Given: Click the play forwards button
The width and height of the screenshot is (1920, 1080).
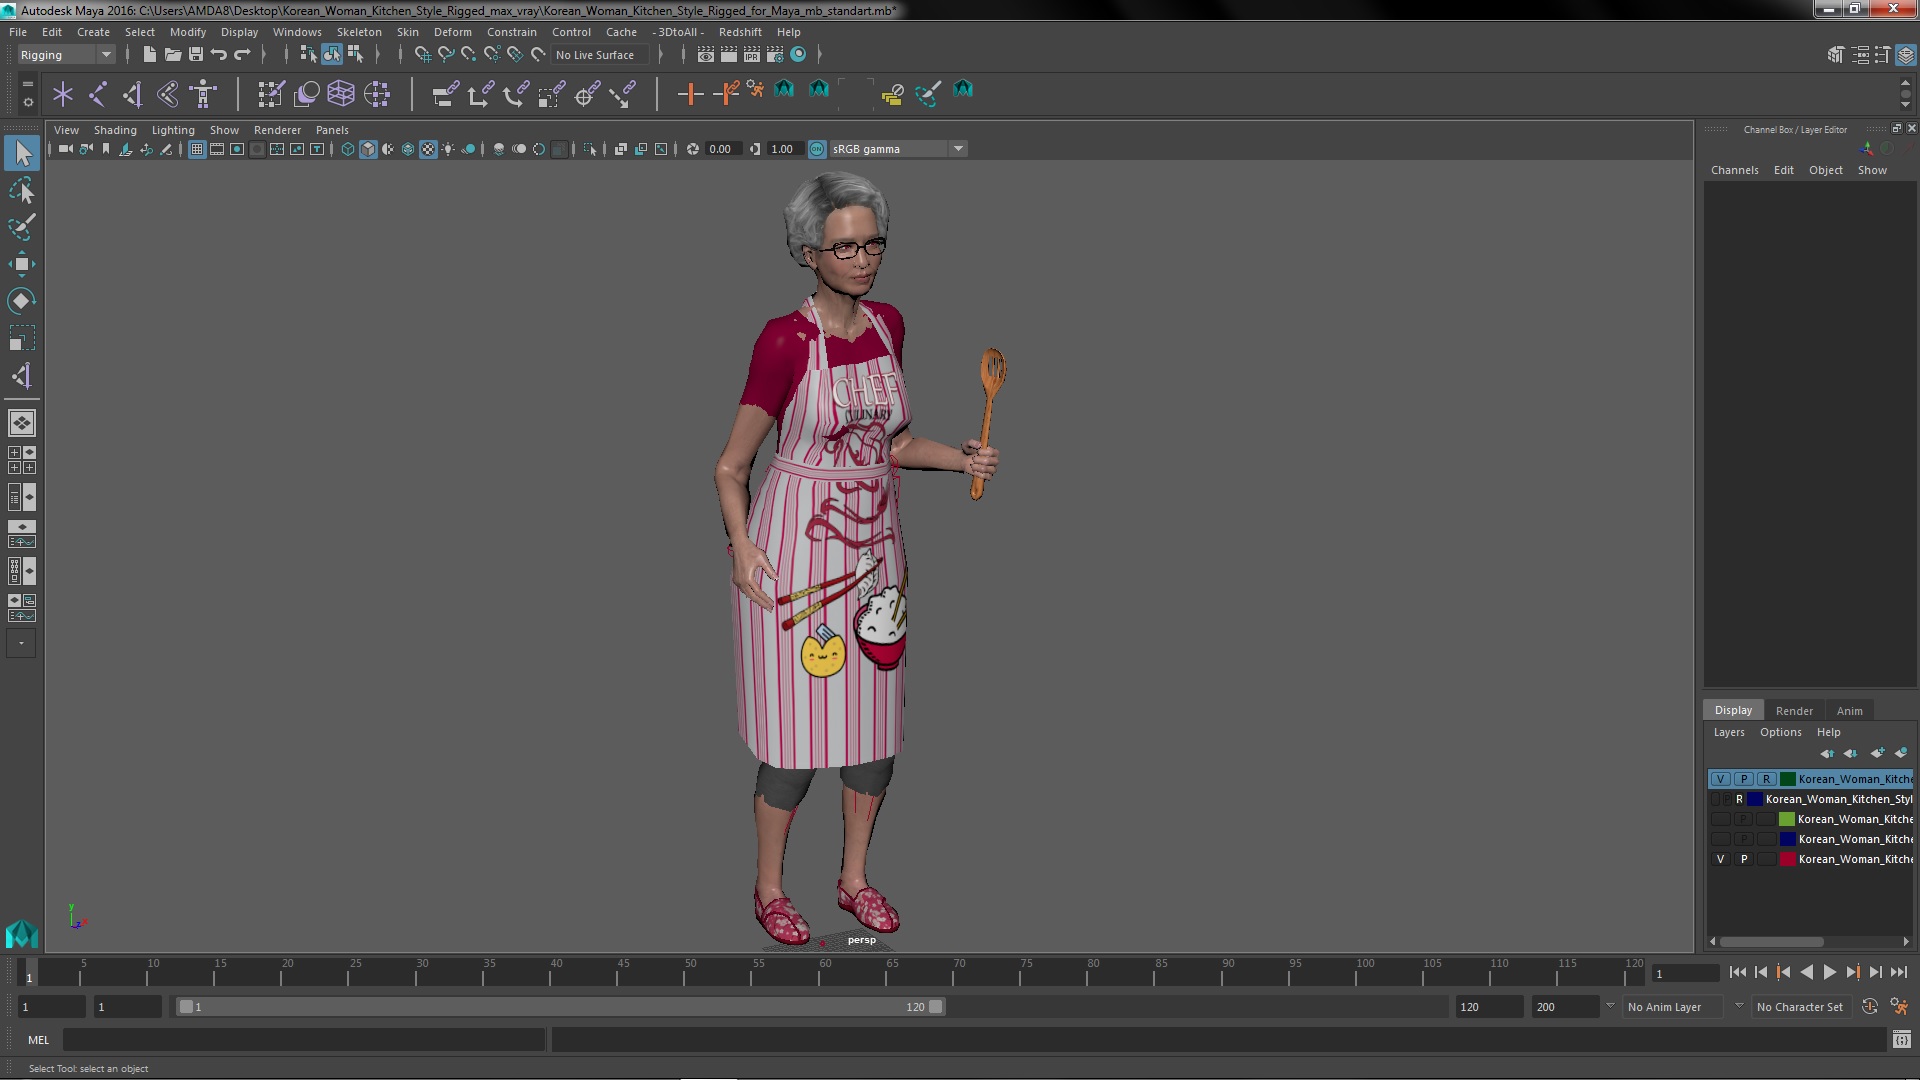Looking at the screenshot, I should (1829, 972).
